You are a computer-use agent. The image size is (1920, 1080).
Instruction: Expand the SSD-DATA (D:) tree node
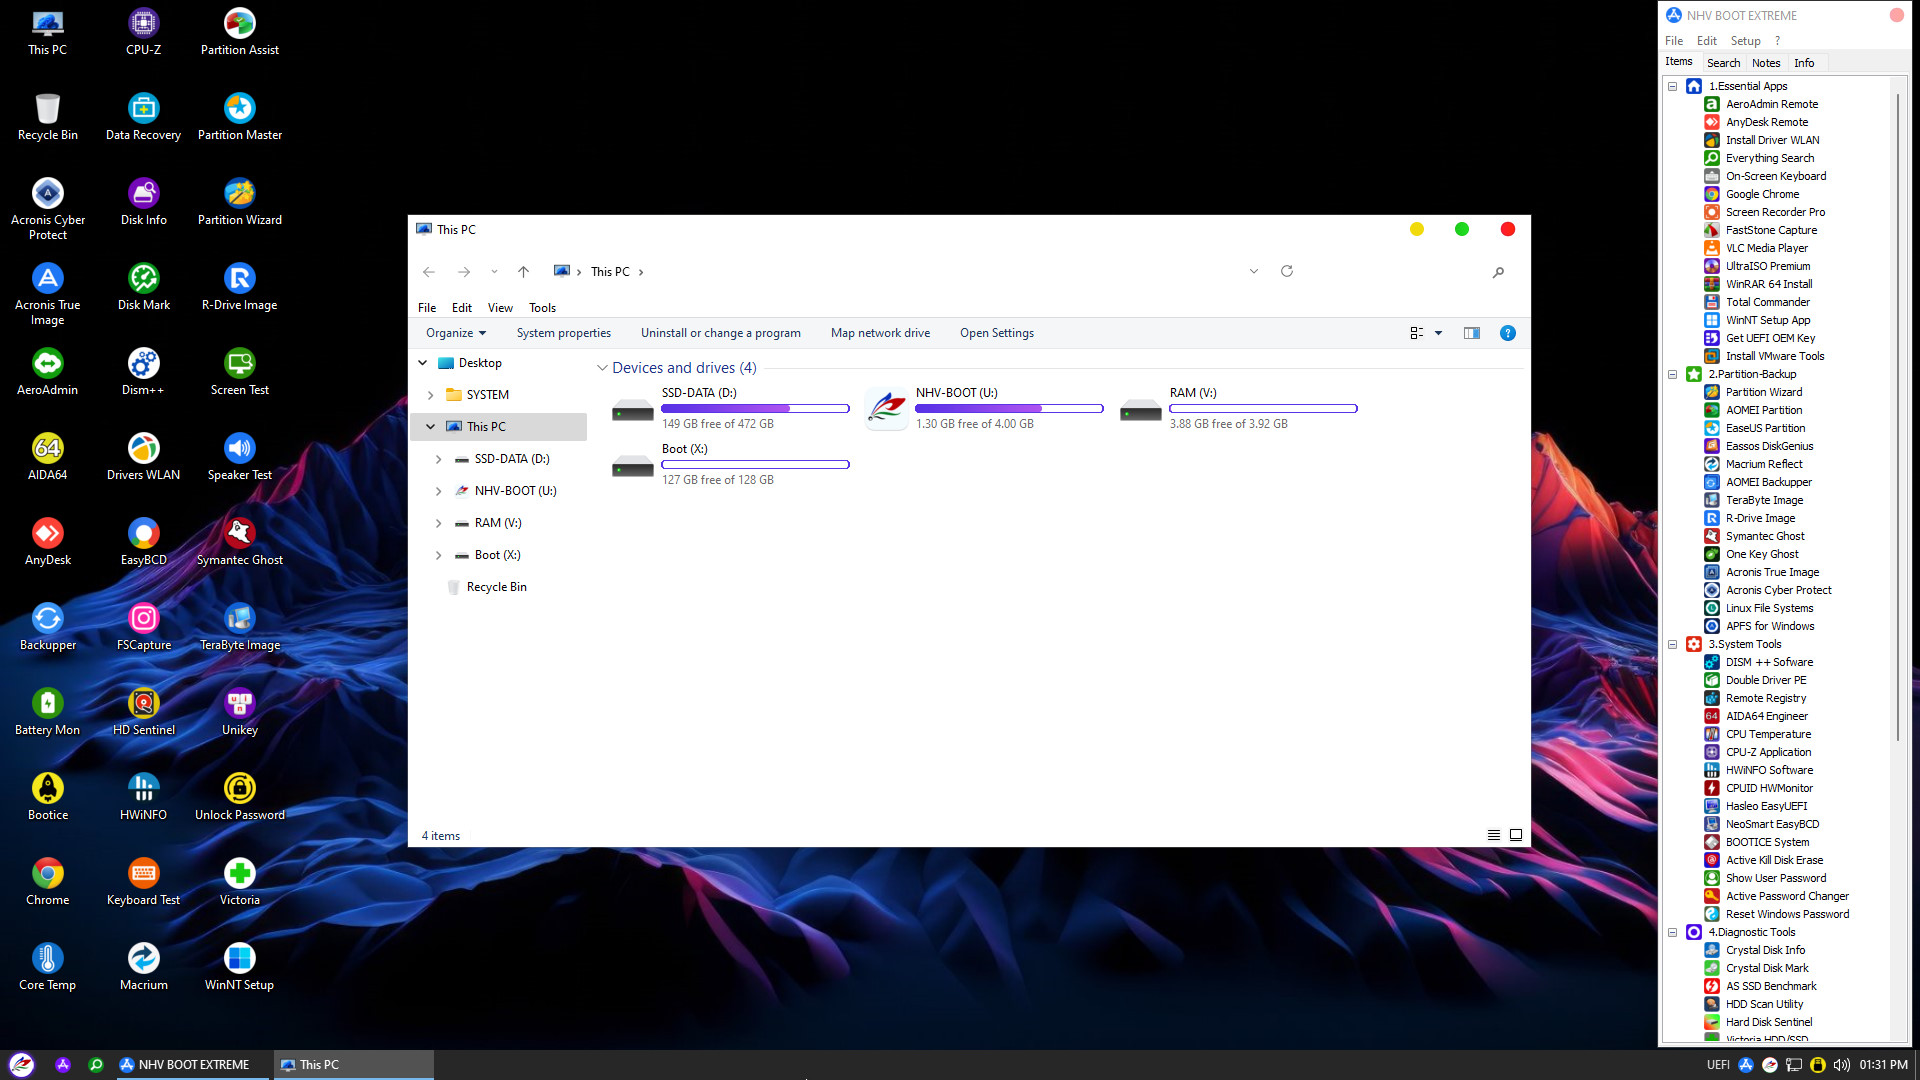coord(438,459)
